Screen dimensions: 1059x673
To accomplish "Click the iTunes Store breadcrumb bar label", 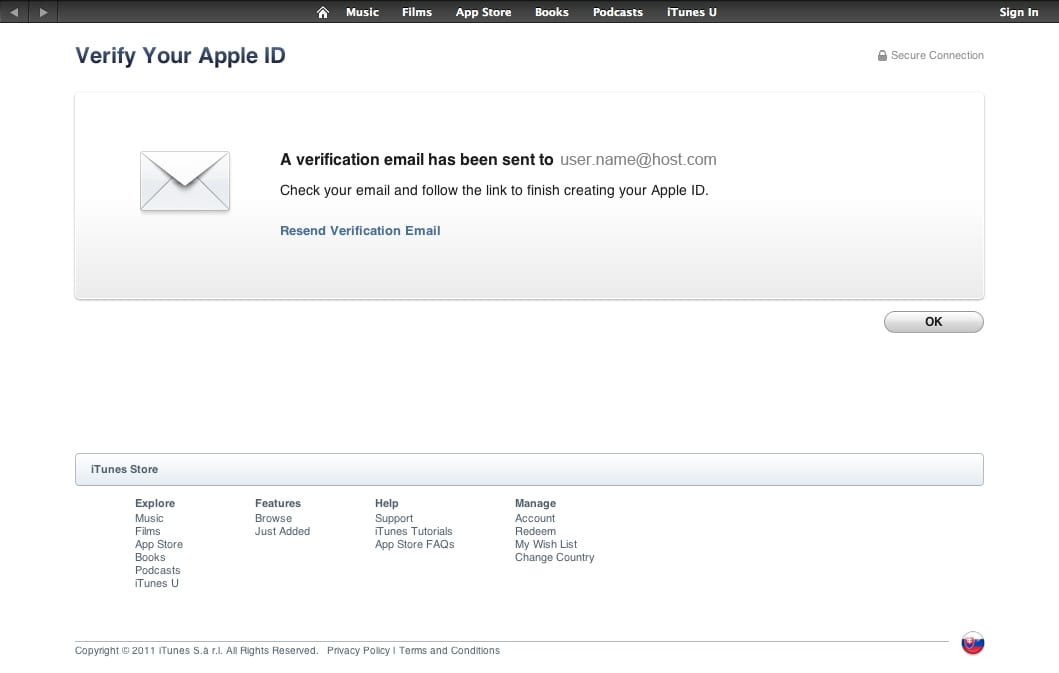I will click(x=124, y=469).
